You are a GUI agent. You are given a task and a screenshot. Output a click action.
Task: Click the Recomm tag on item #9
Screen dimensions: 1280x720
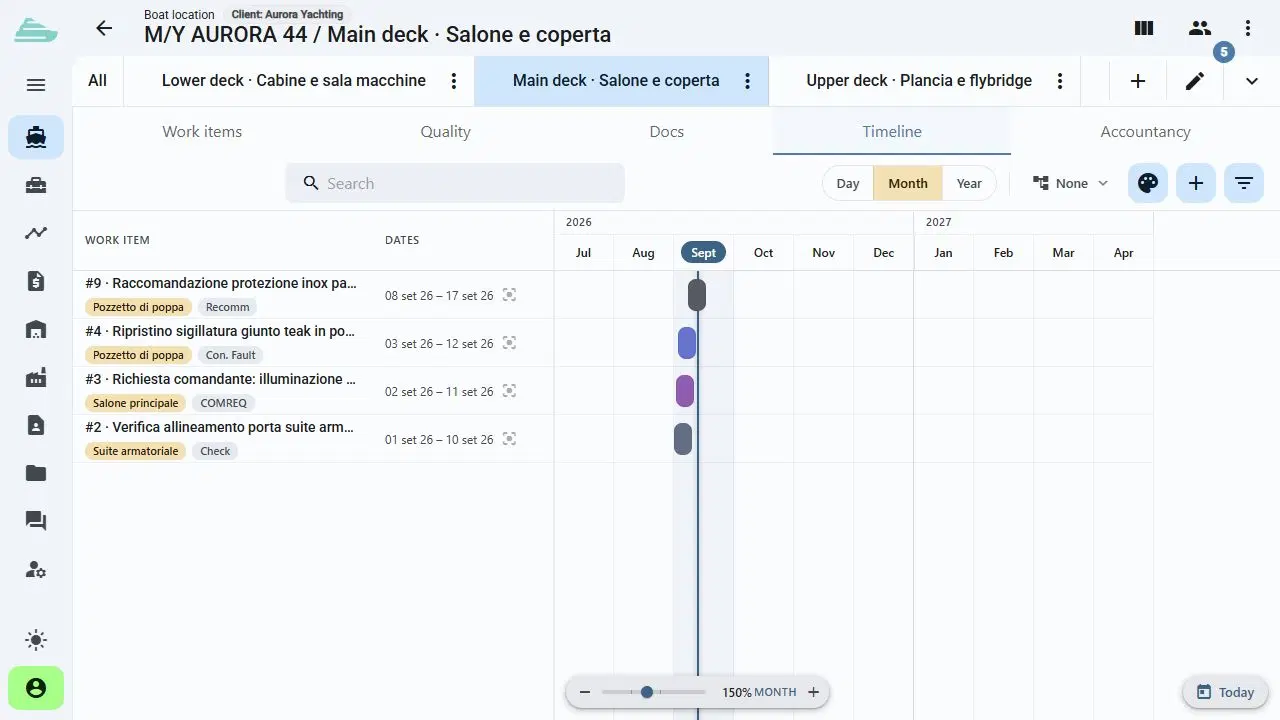(x=227, y=307)
